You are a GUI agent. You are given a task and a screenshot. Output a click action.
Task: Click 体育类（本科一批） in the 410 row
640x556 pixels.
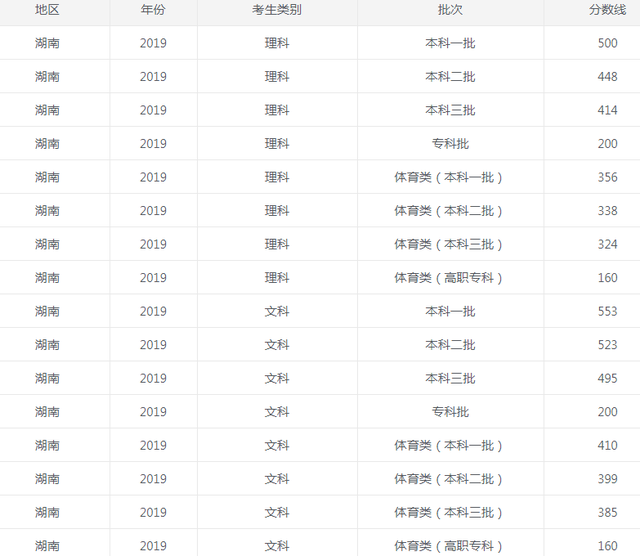click(450, 445)
